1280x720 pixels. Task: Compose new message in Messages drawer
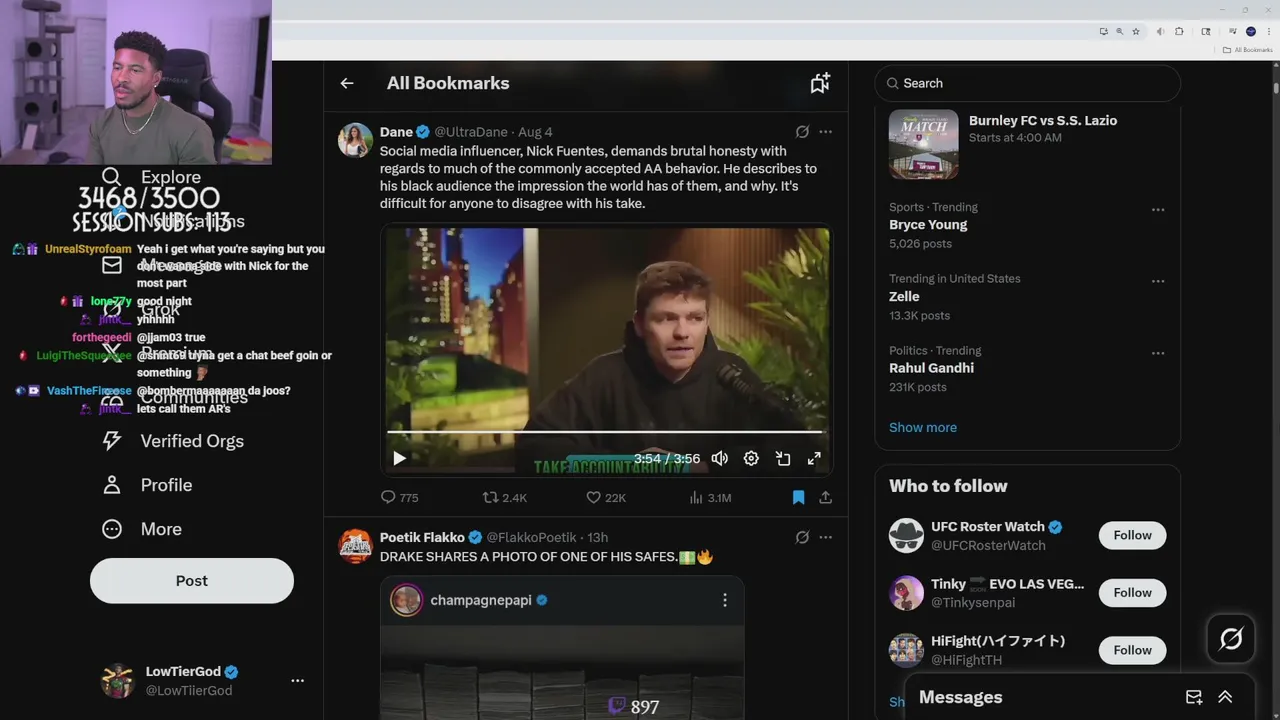point(1194,697)
